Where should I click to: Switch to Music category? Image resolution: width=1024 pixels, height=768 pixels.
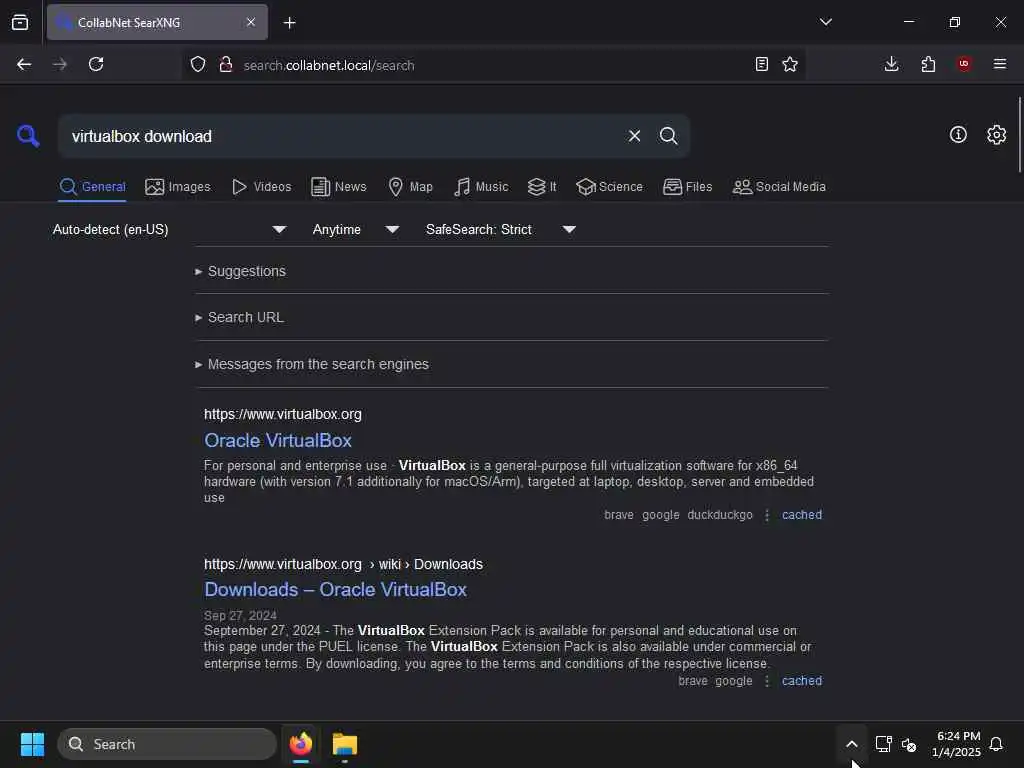pos(481,187)
